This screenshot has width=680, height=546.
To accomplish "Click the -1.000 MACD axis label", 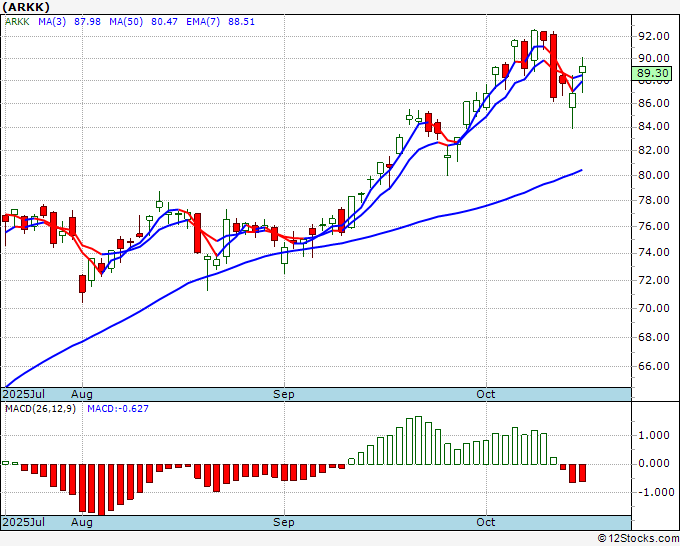I will coord(655,492).
